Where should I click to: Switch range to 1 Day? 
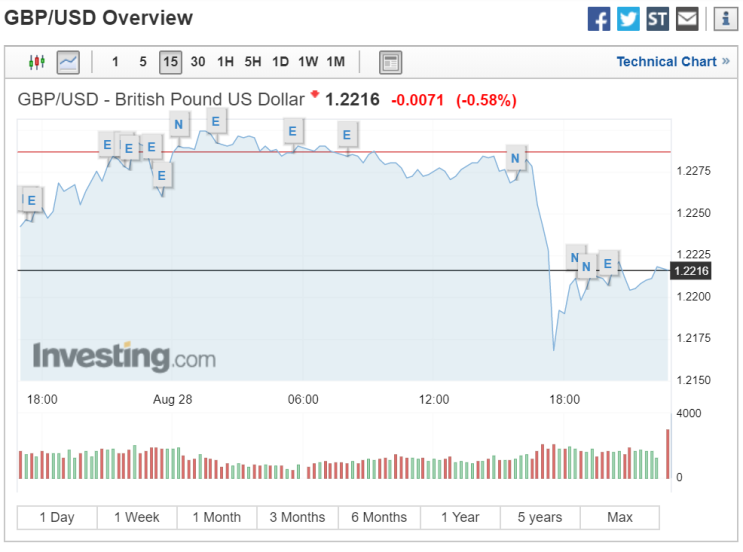57,517
